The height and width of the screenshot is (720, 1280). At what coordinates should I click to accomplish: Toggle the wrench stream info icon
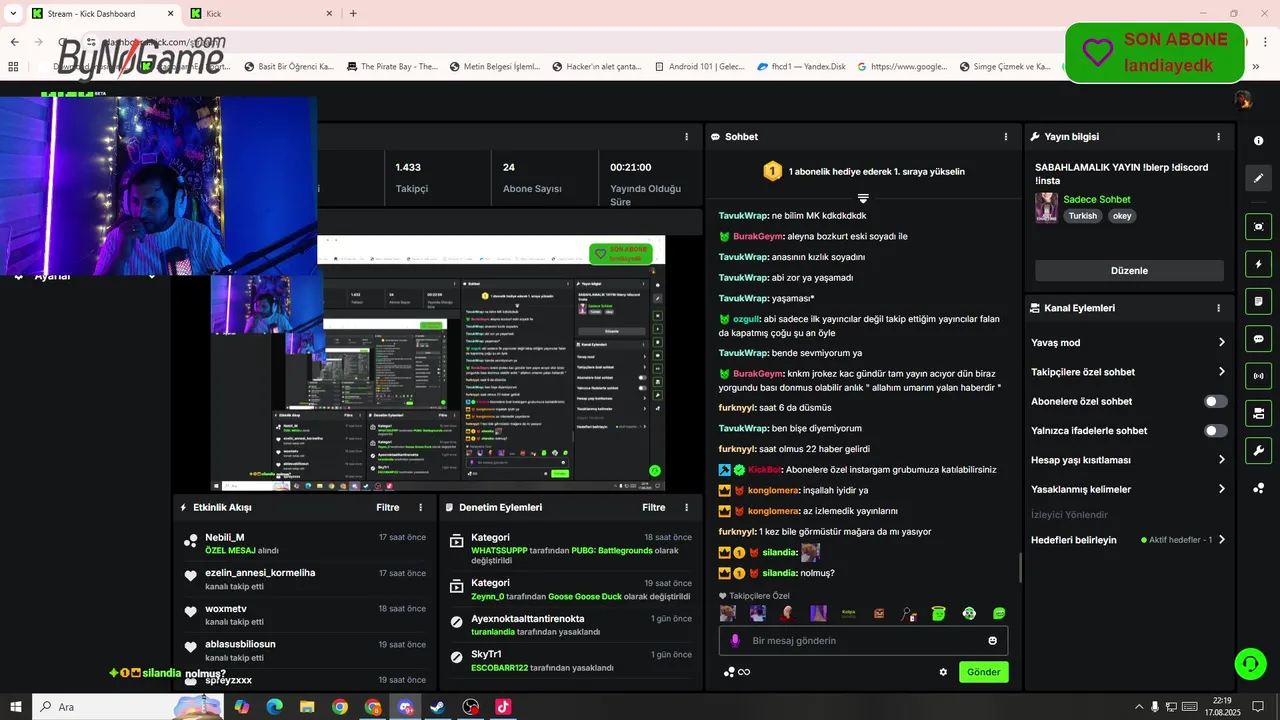click(x=1258, y=450)
